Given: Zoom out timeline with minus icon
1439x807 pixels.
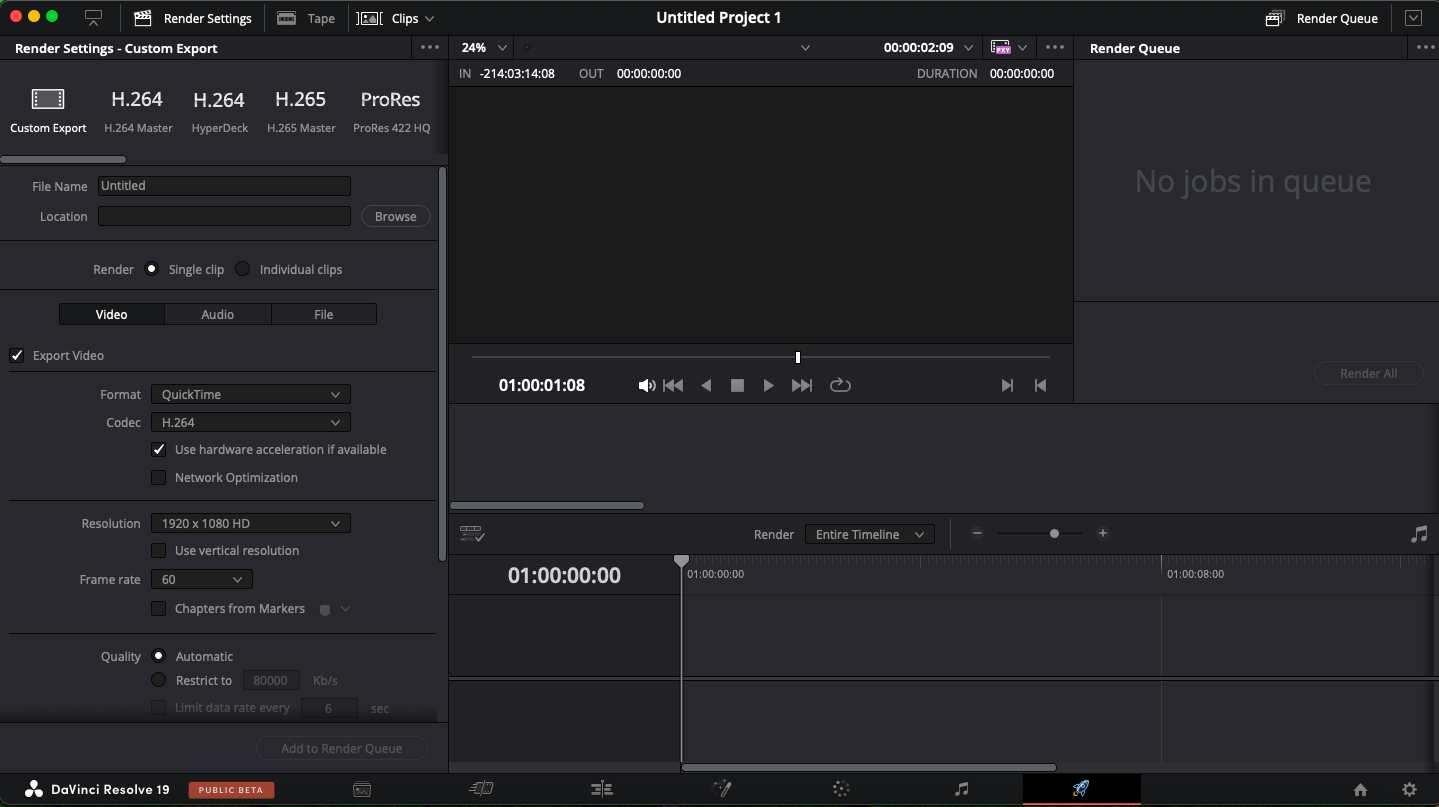Looking at the screenshot, I should tap(977, 533).
